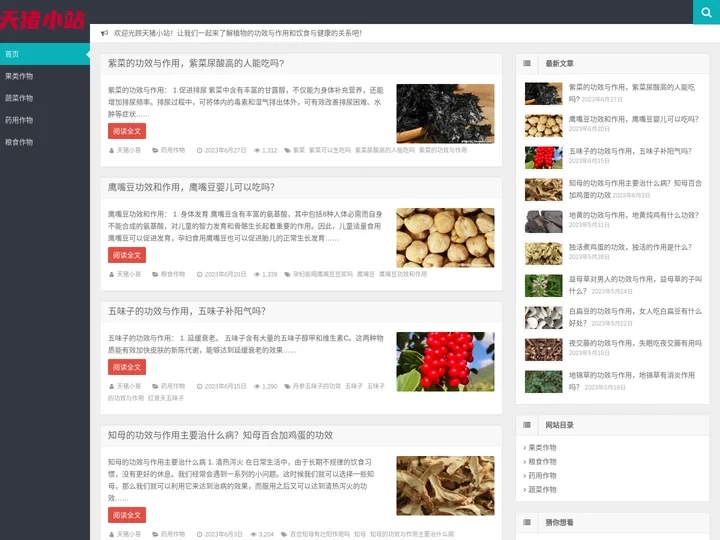Click clock icon next to 2023年6月20日
The image size is (720, 540).
pyautogui.click(x=199, y=274)
